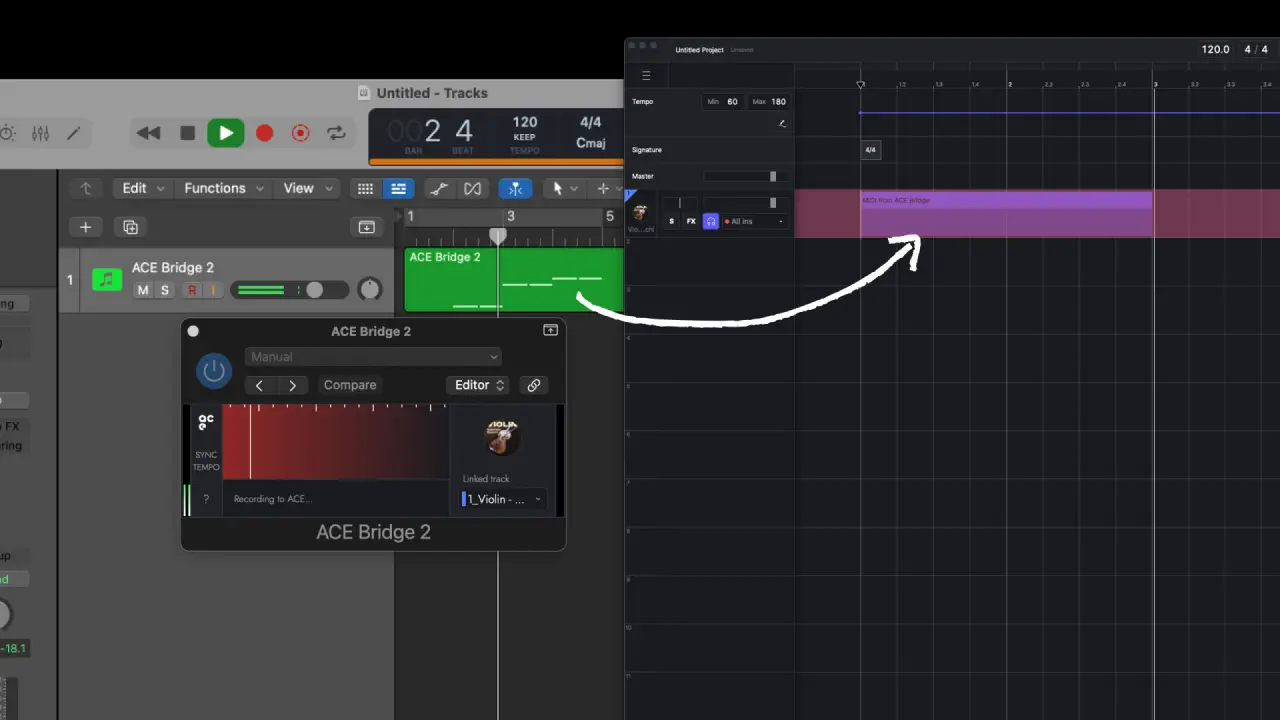Click the import tray button above track header
Screen dimensions: 1280x720
pos(366,227)
